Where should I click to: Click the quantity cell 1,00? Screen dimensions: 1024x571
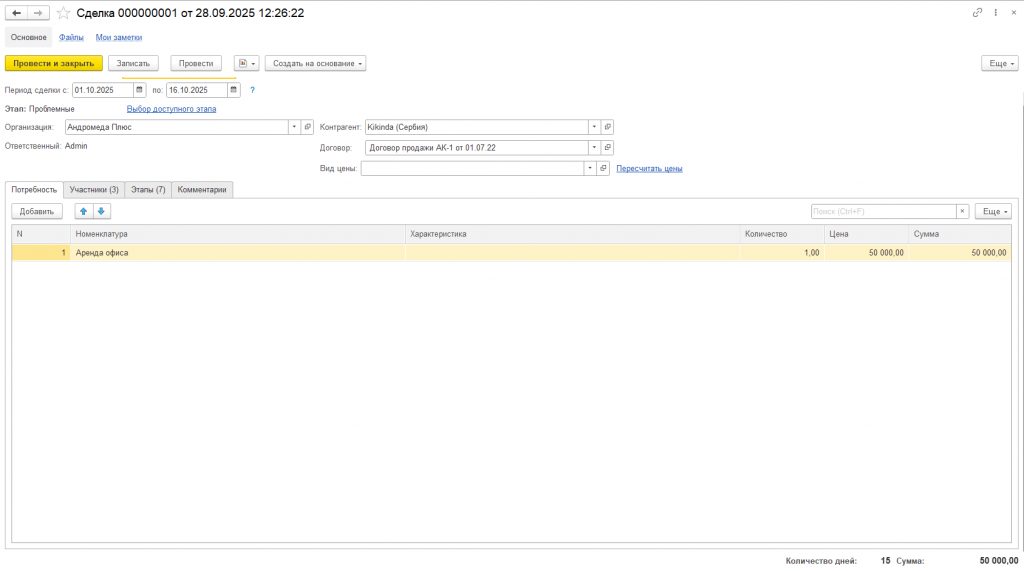pyautogui.click(x=782, y=253)
